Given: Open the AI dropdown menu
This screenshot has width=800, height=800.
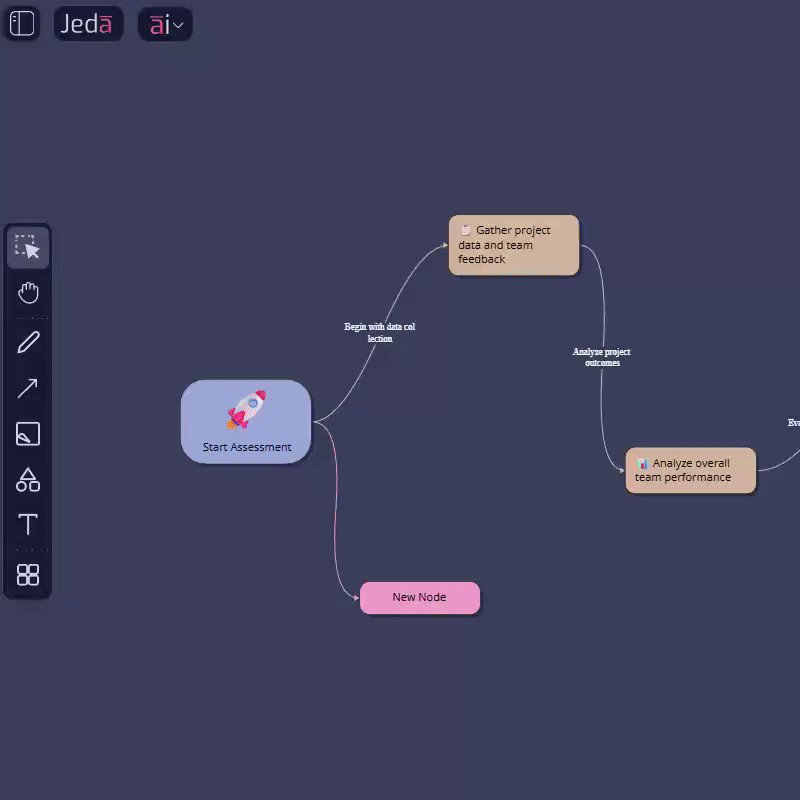Looking at the screenshot, I should [x=165, y=24].
